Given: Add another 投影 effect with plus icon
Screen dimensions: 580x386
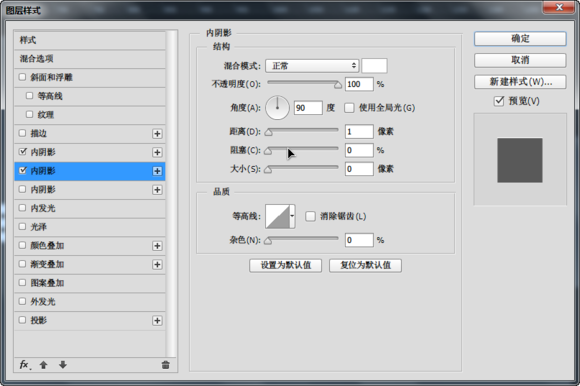Looking at the screenshot, I should coord(157,321).
